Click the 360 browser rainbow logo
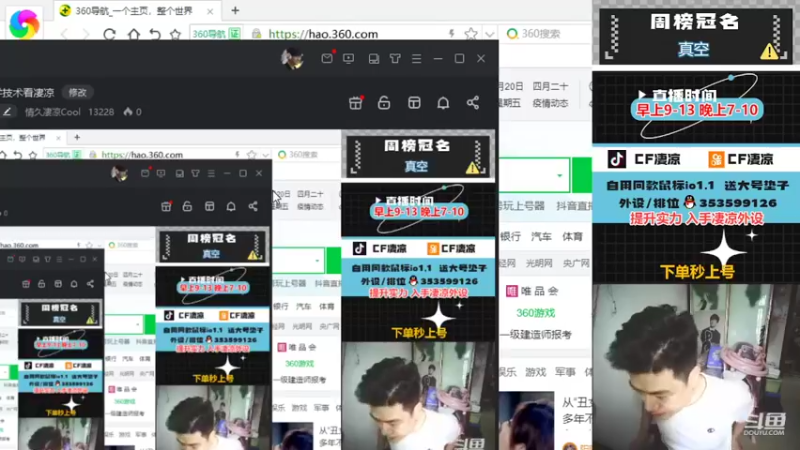Image resolution: width=800 pixels, height=450 pixels. point(24,23)
